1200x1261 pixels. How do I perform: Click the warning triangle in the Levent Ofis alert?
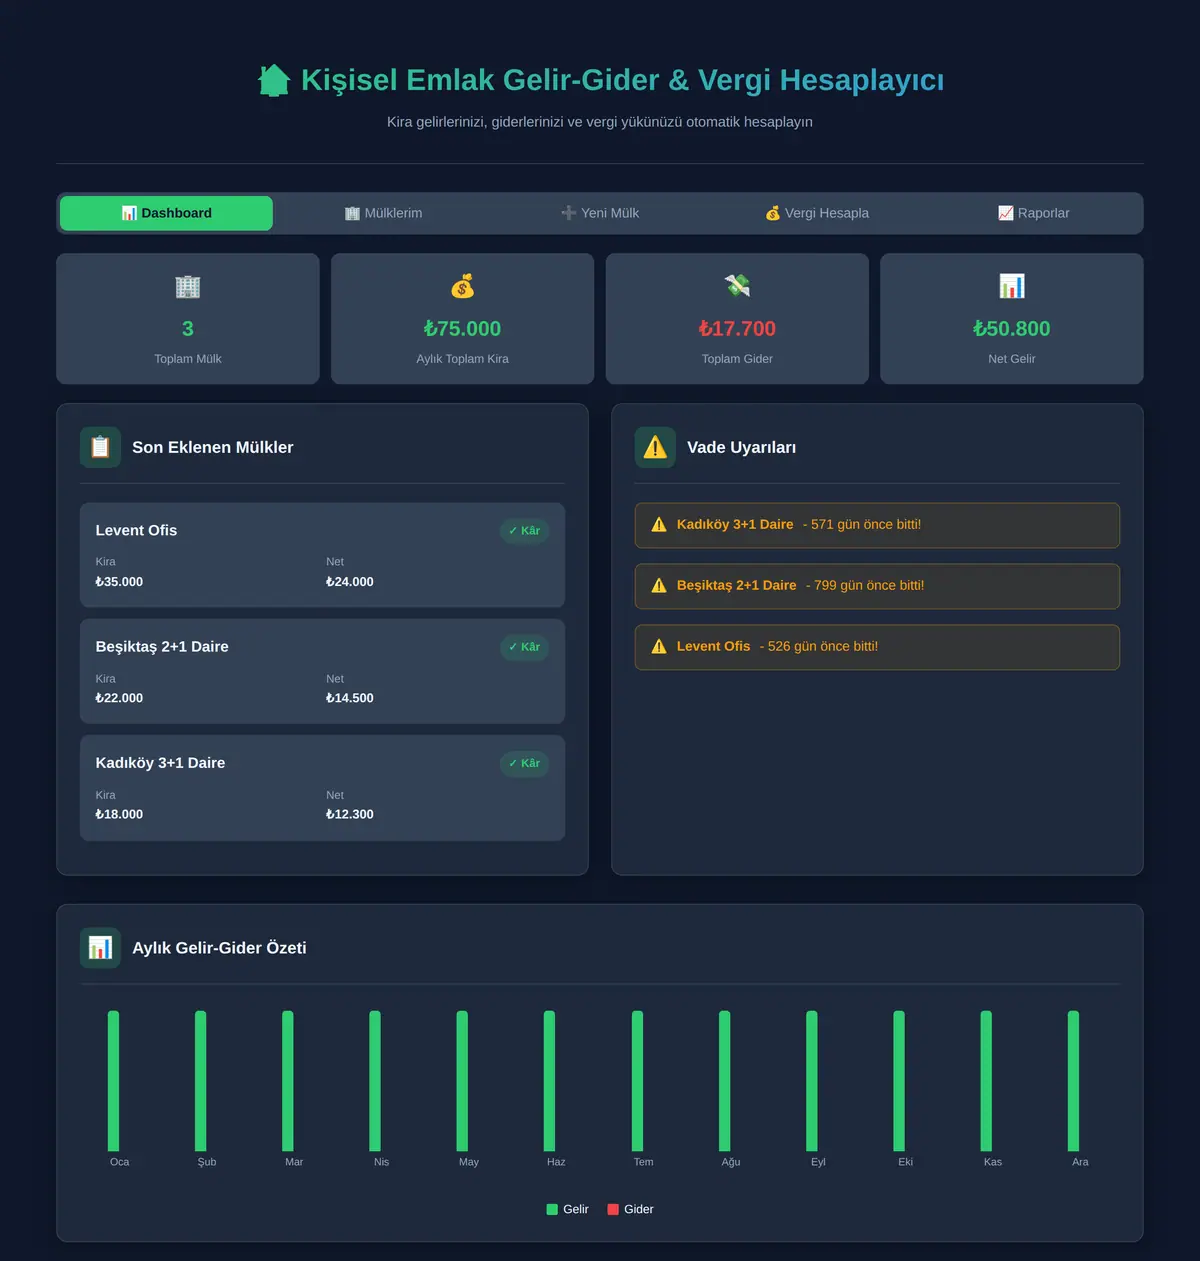tap(659, 647)
